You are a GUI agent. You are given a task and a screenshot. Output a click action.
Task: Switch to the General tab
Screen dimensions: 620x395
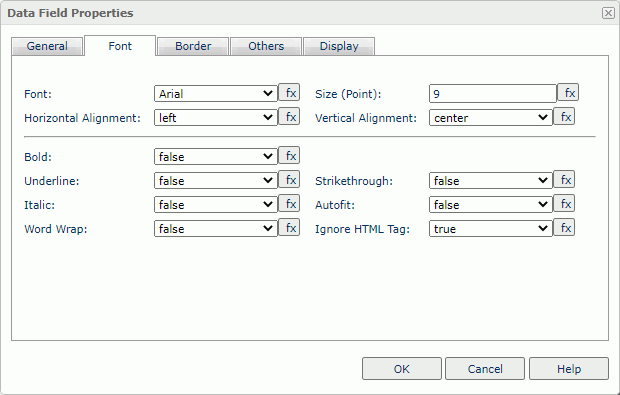[x=47, y=46]
